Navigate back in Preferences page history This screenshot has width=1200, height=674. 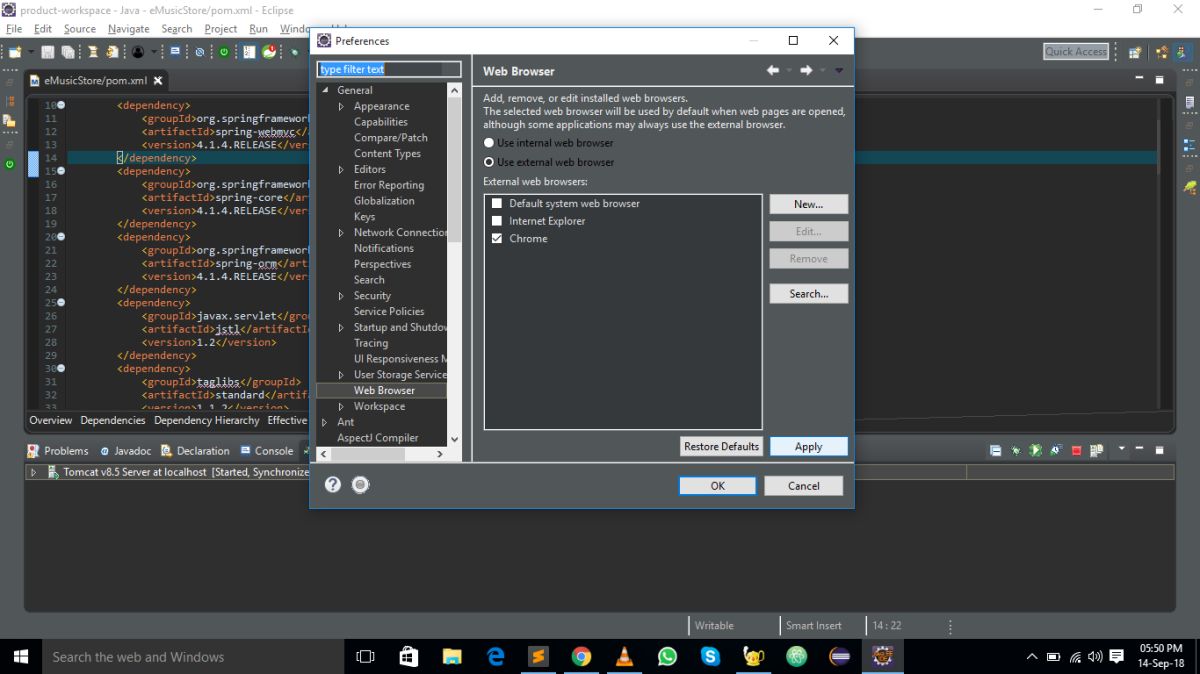pyautogui.click(x=773, y=70)
